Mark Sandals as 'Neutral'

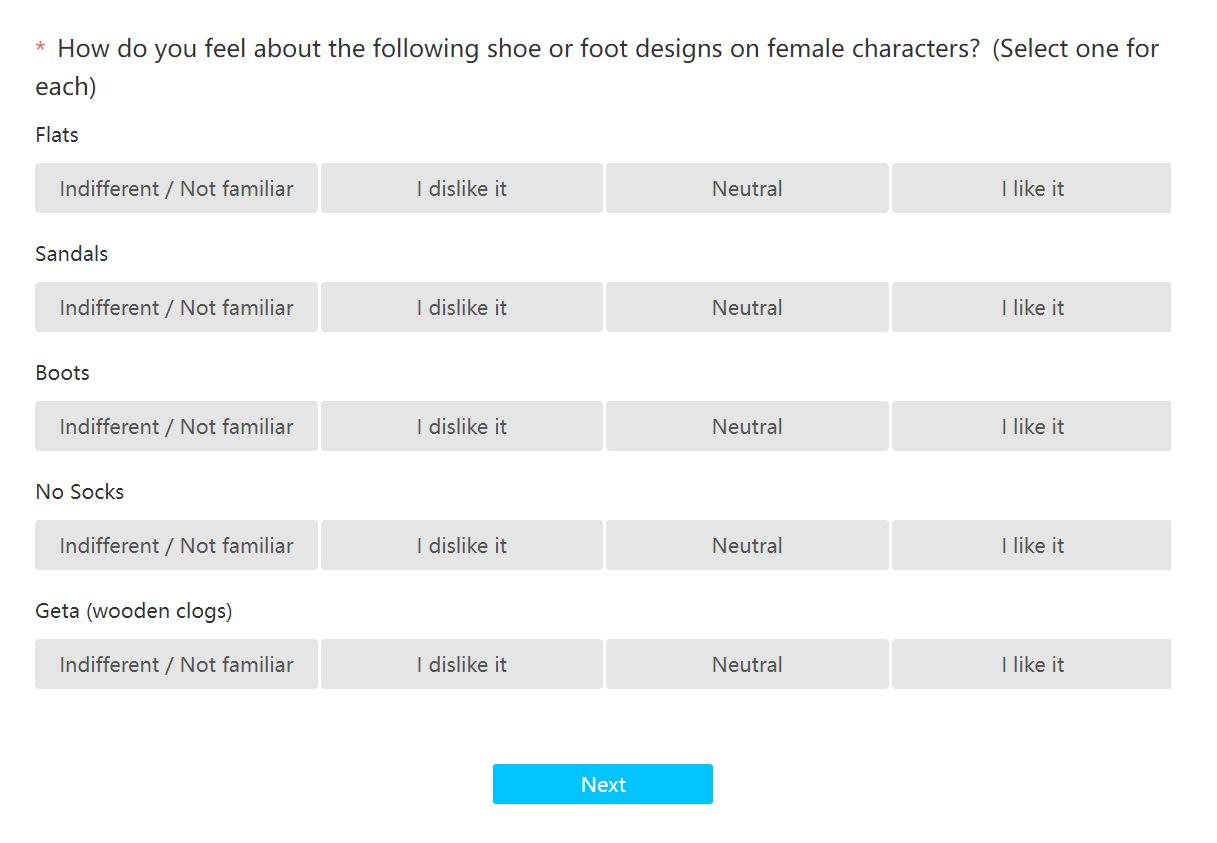[x=747, y=307]
